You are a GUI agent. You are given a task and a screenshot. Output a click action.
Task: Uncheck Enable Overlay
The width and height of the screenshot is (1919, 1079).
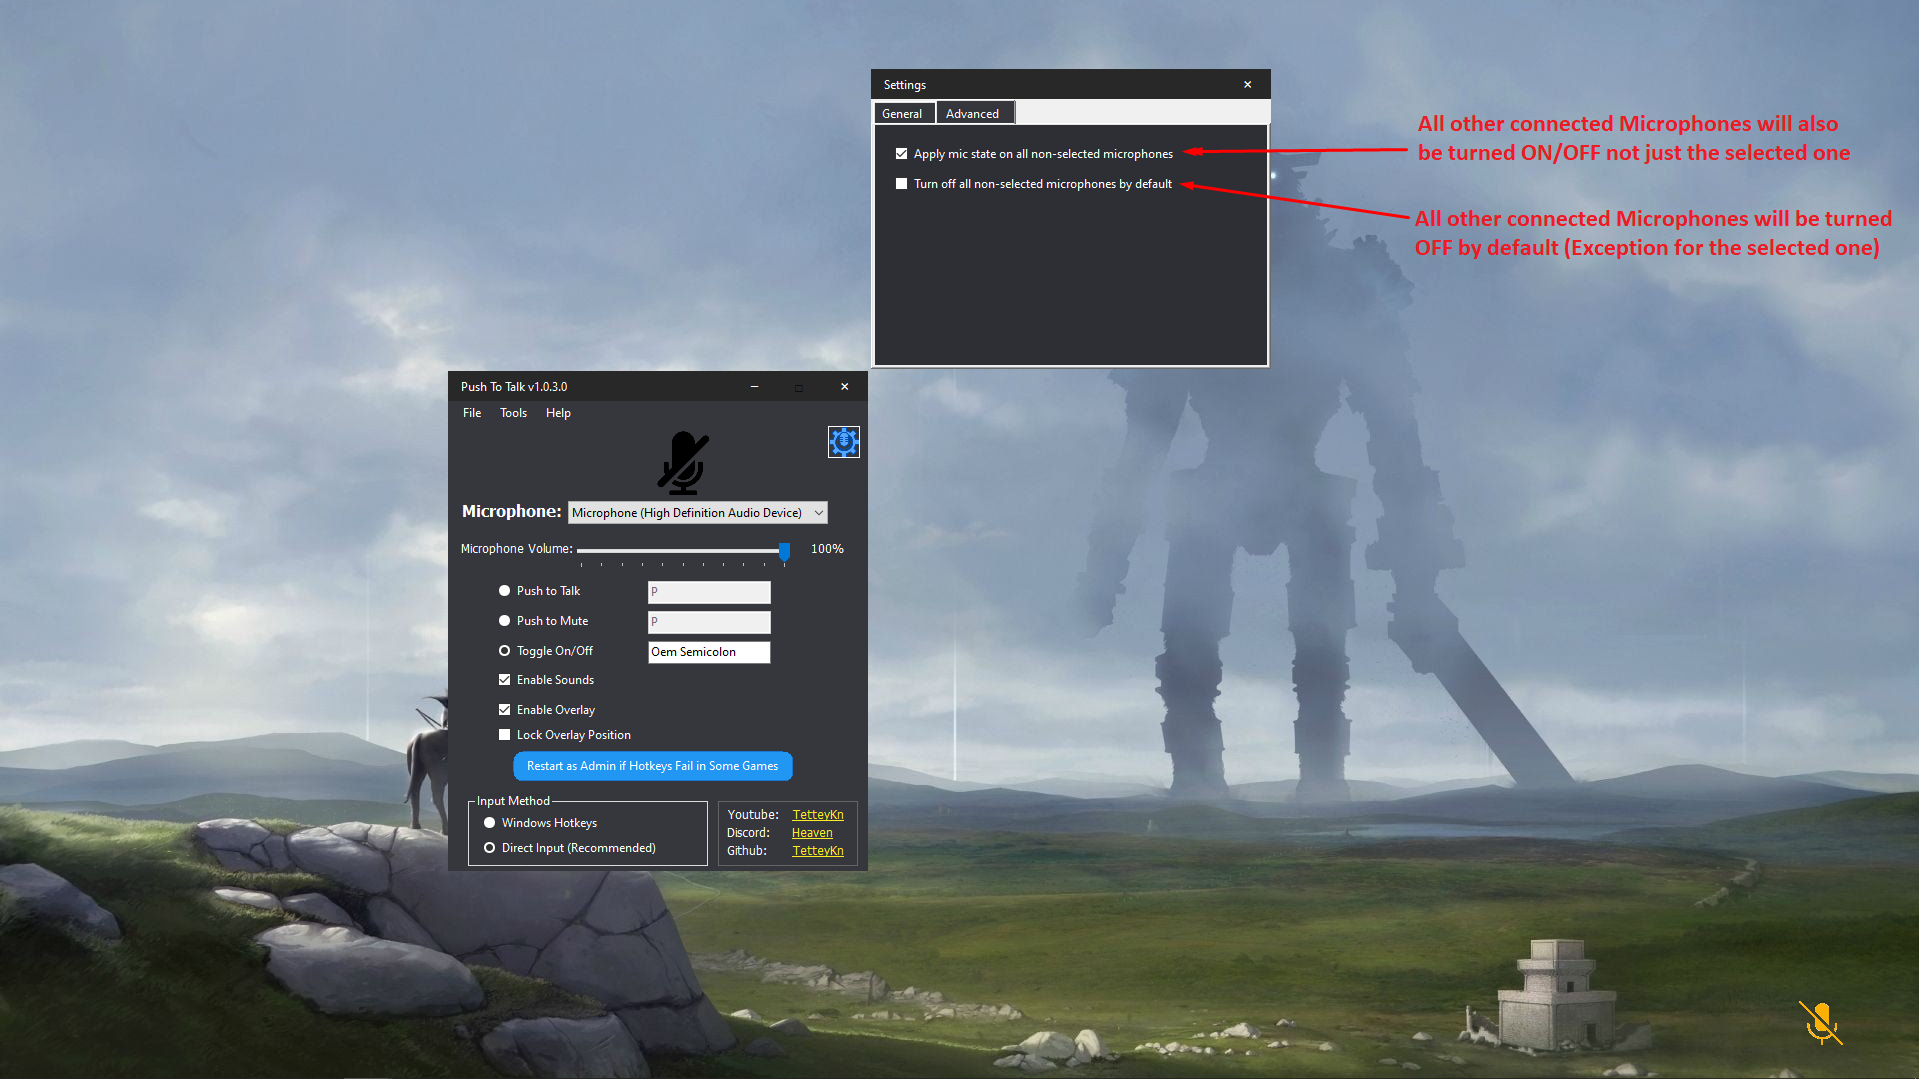click(505, 709)
